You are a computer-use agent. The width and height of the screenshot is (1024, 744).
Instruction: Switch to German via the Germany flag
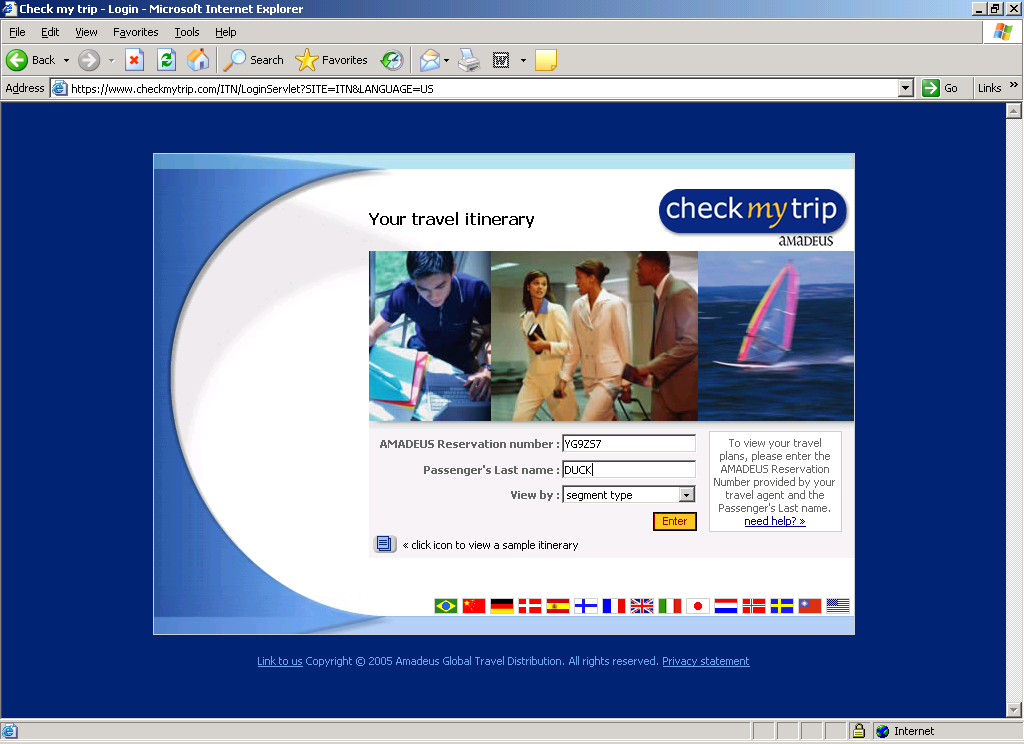[x=502, y=606]
